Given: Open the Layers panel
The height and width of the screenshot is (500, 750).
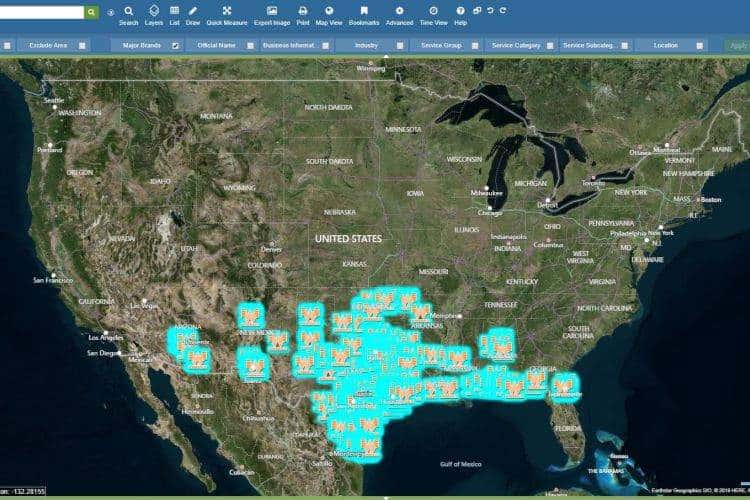Looking at the screenshot, I should (154, 16).
